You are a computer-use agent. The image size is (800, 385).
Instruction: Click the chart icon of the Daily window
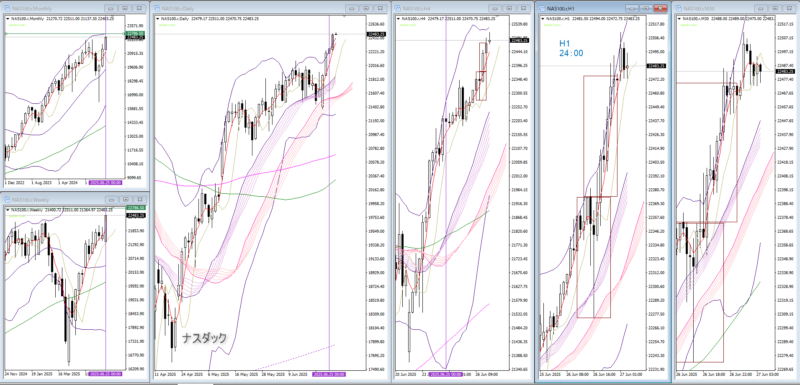click(157, 9)
